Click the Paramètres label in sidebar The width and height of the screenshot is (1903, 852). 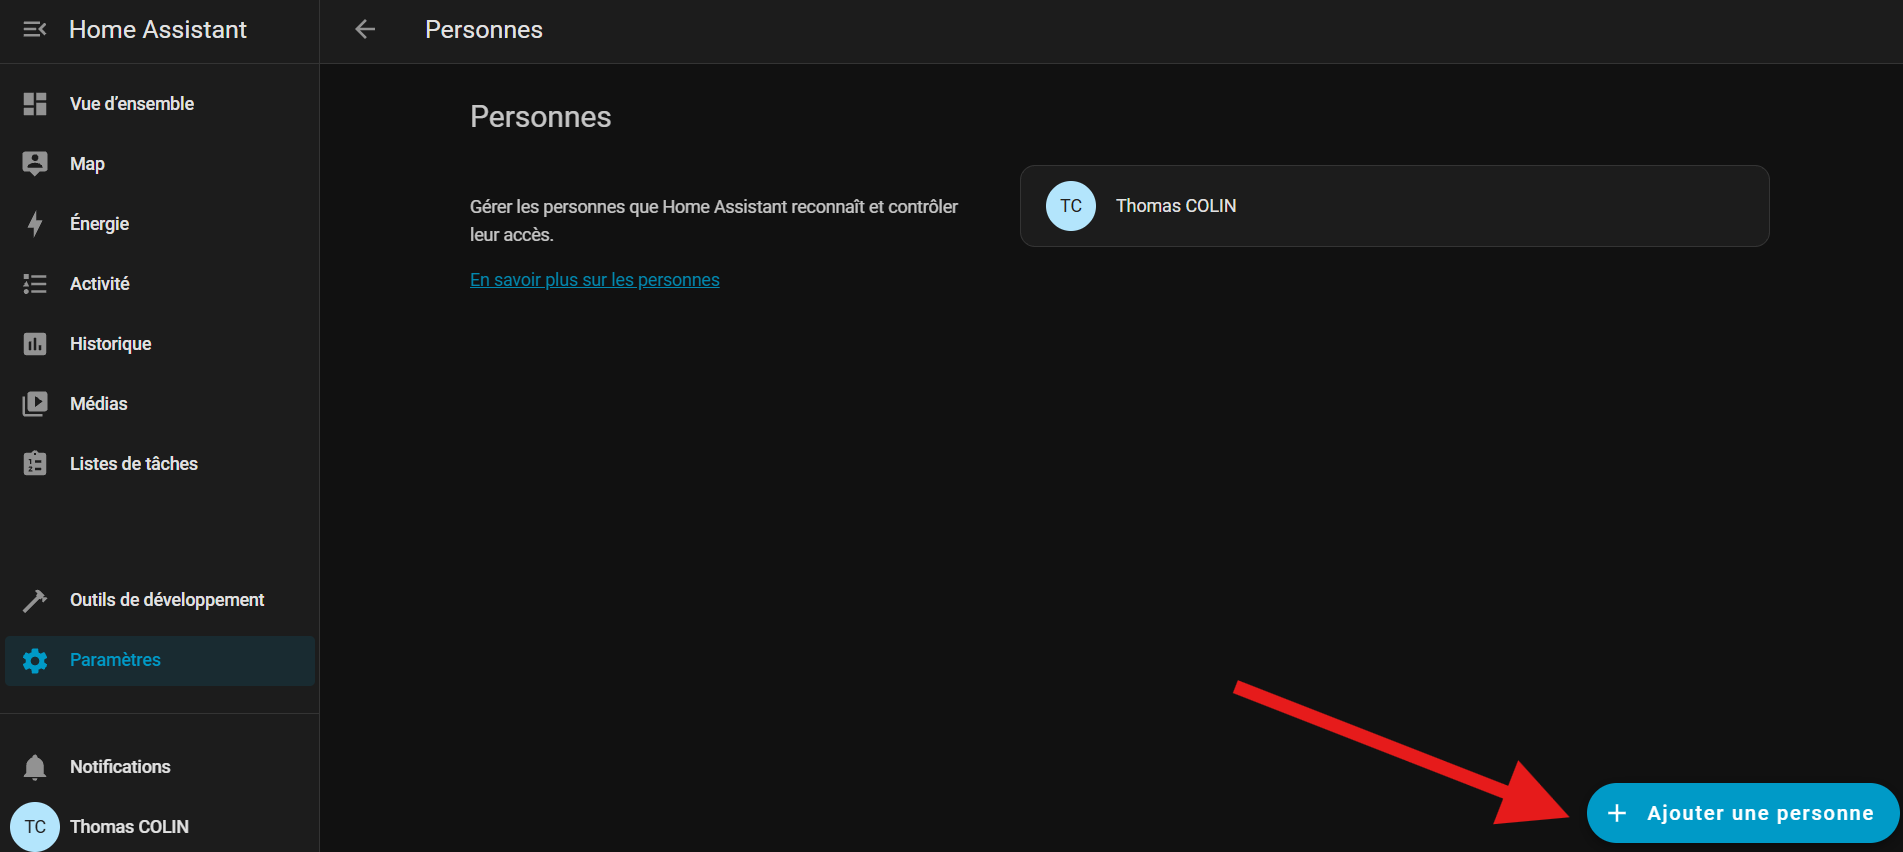(115, 660)
